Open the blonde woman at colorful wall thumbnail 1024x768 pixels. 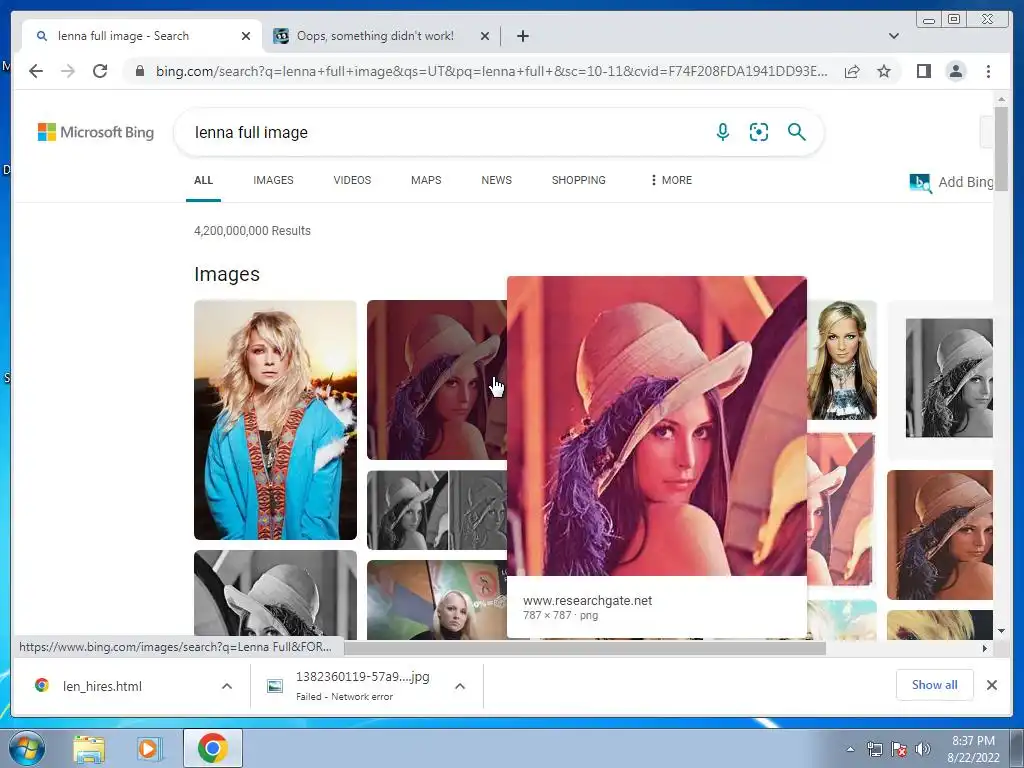coord(436,600)
